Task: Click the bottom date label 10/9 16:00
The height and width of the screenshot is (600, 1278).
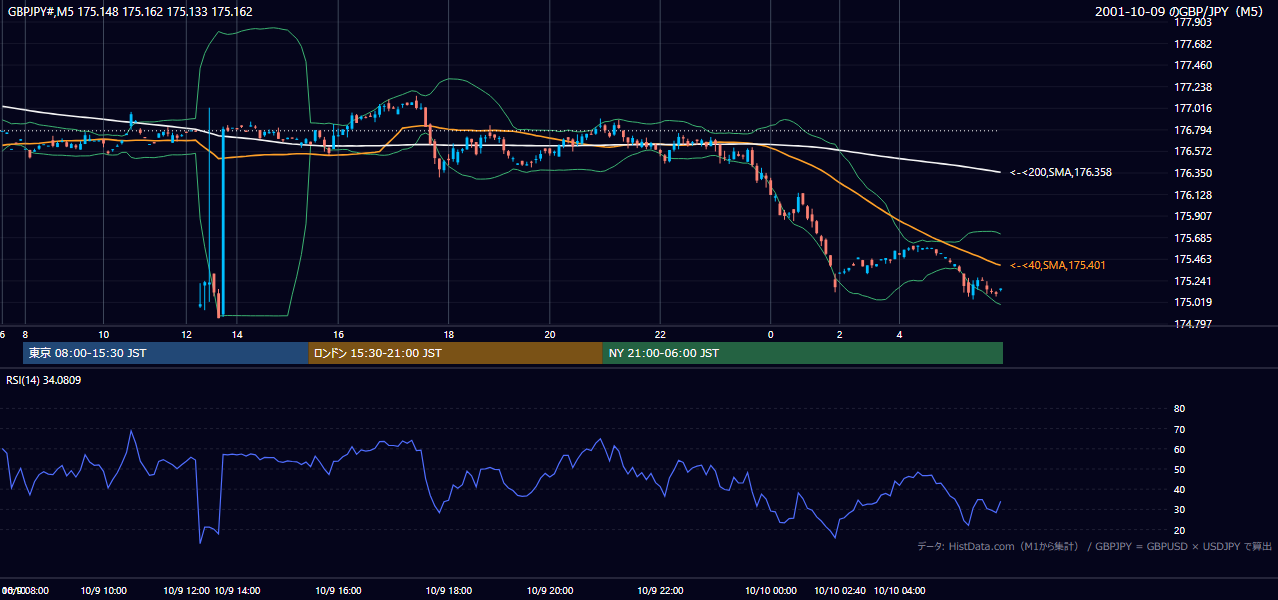Action: pyautogui.click(x=339, y=591)
